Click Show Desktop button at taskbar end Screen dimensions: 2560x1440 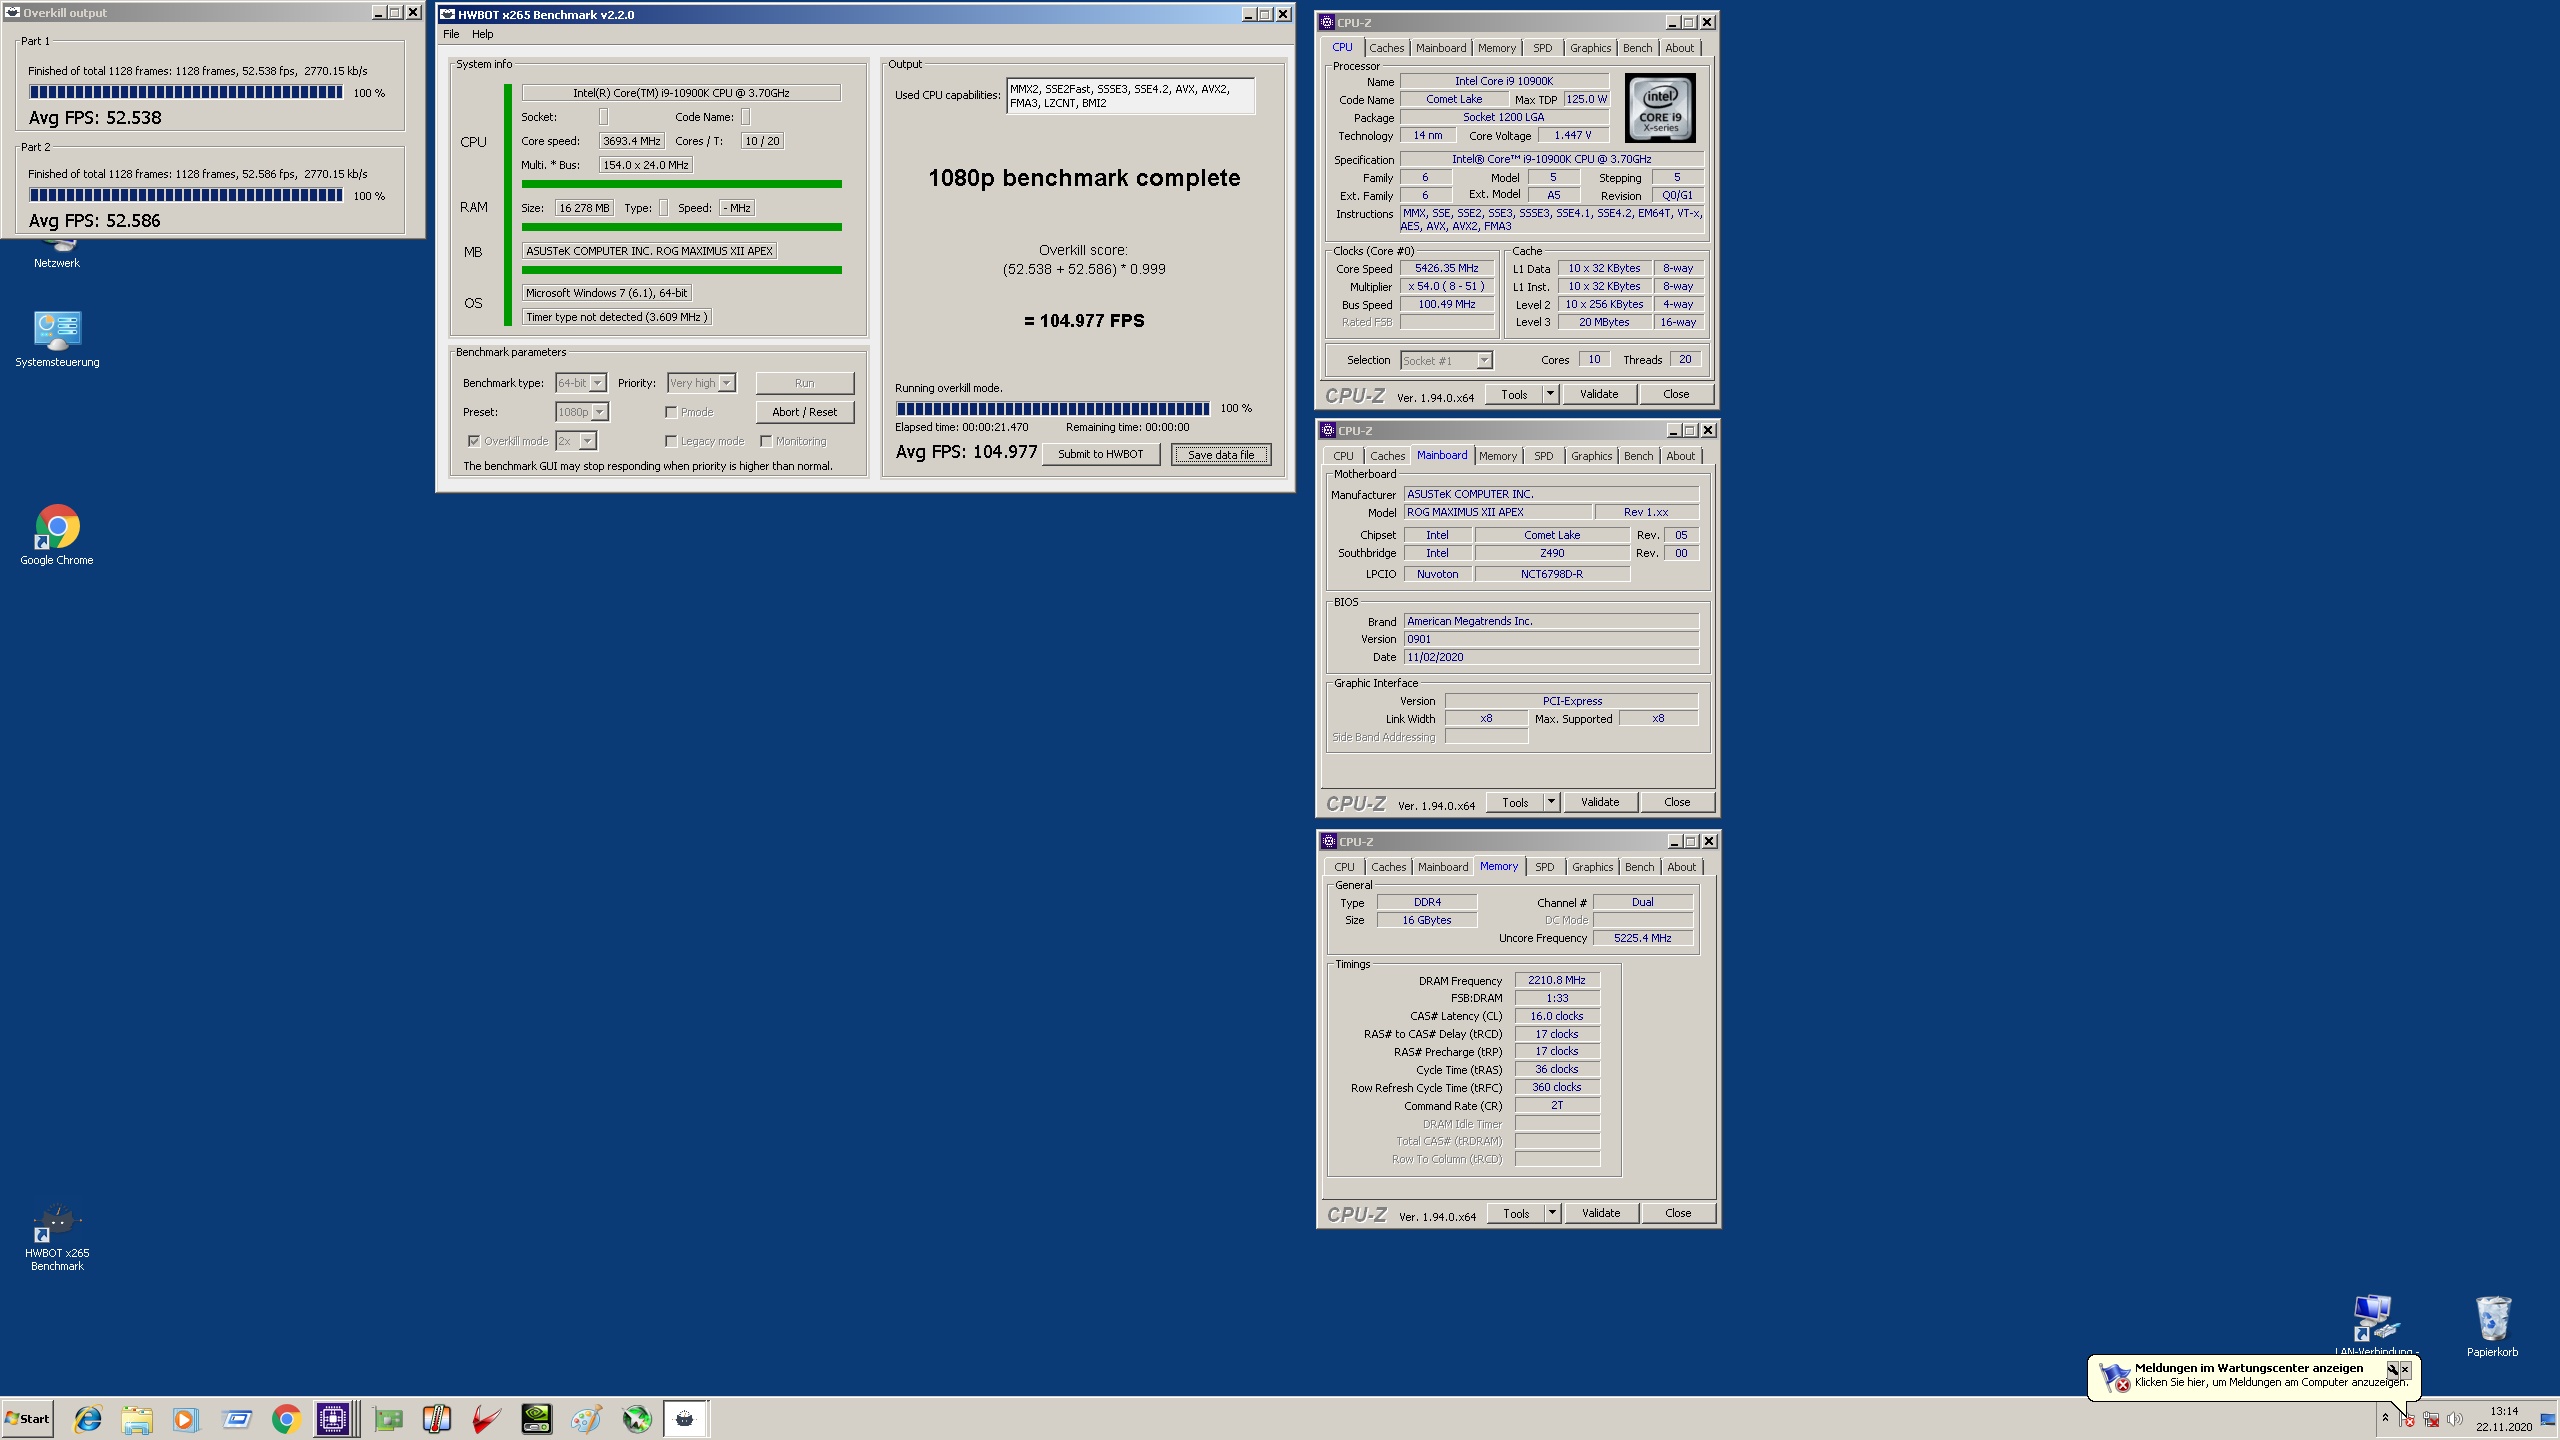click(x=2548, y=1419)
